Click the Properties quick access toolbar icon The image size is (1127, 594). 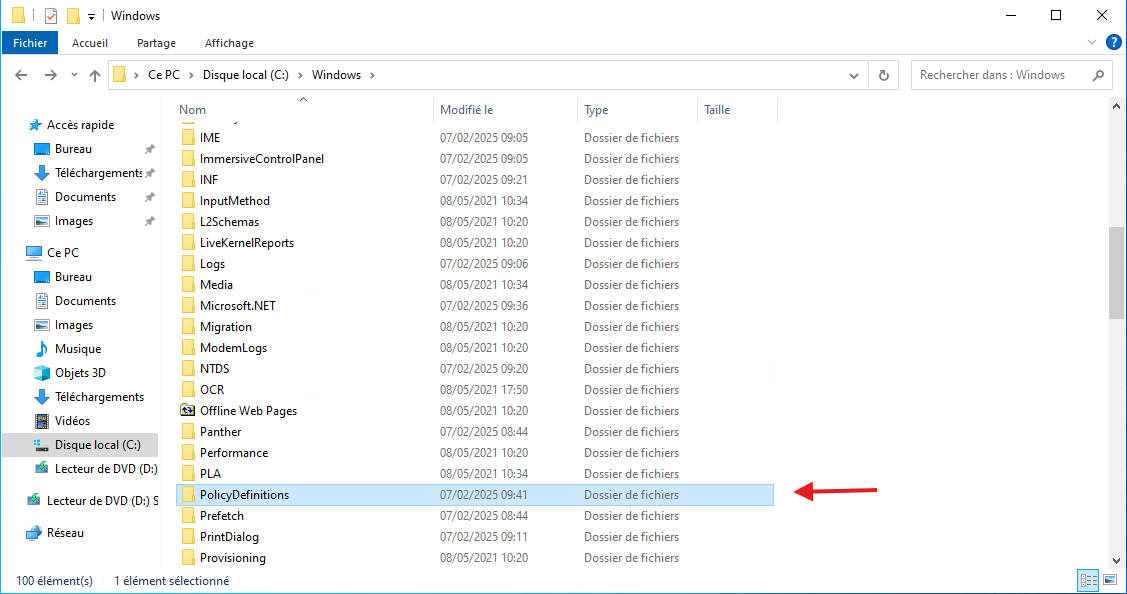50,16
